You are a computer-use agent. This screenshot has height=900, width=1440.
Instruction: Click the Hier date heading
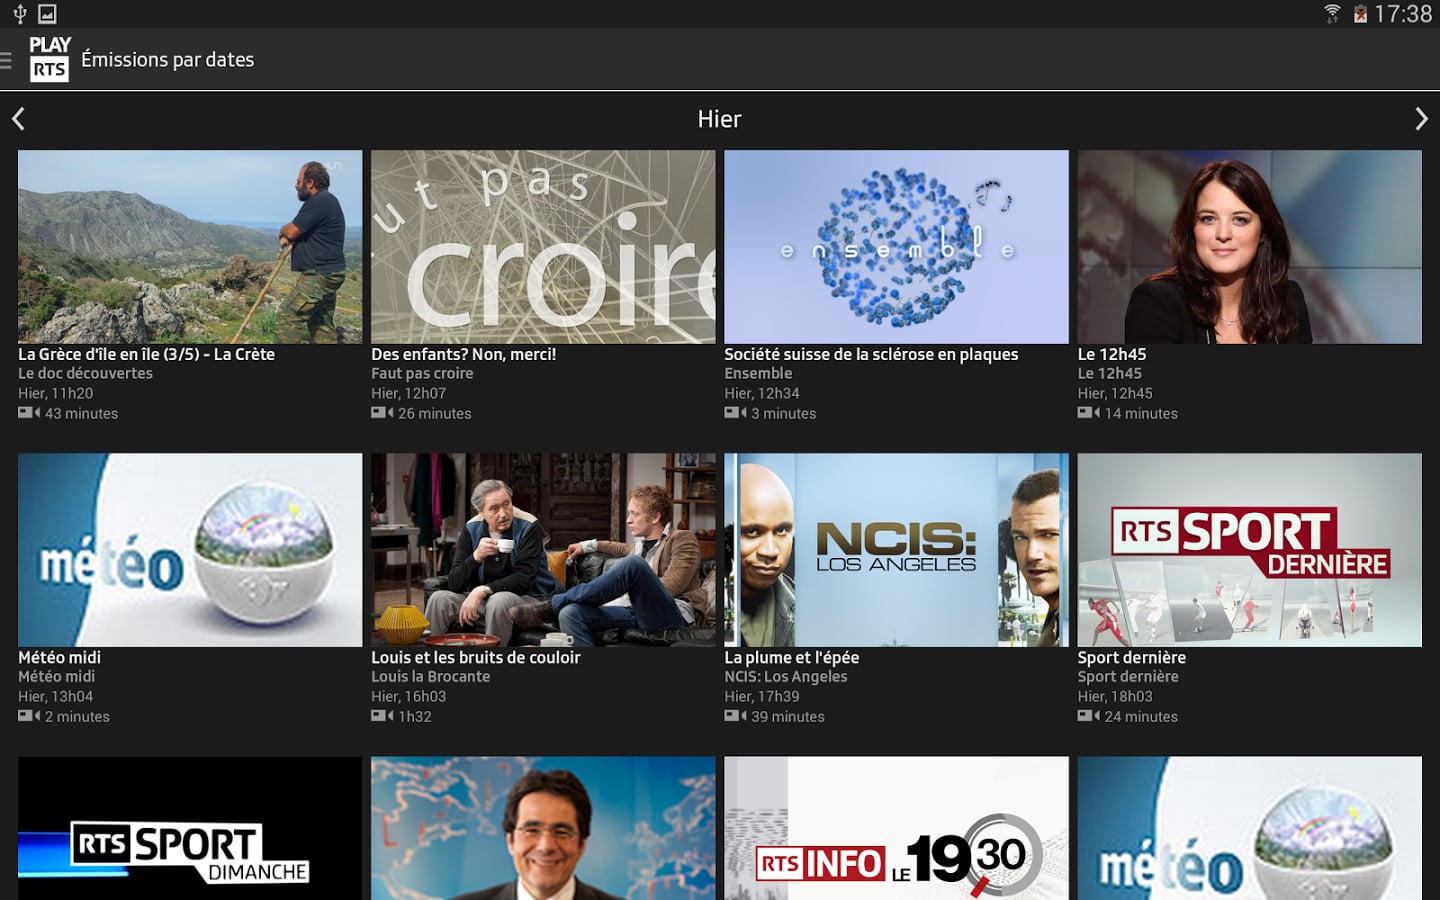point(719,119)
